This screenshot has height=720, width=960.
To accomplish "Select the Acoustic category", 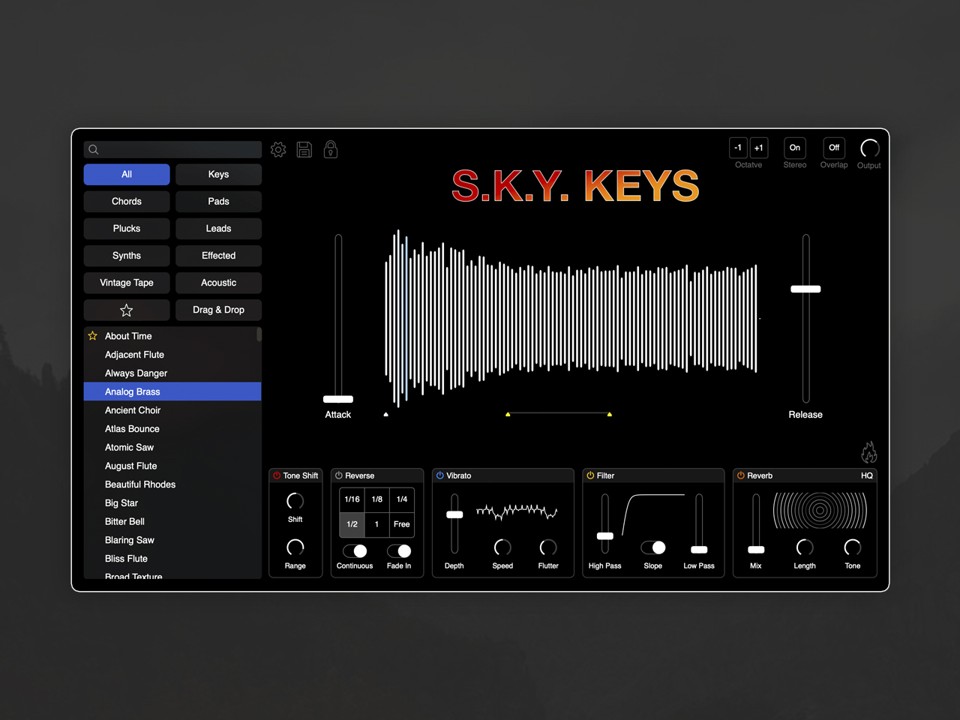I will 219,283.
